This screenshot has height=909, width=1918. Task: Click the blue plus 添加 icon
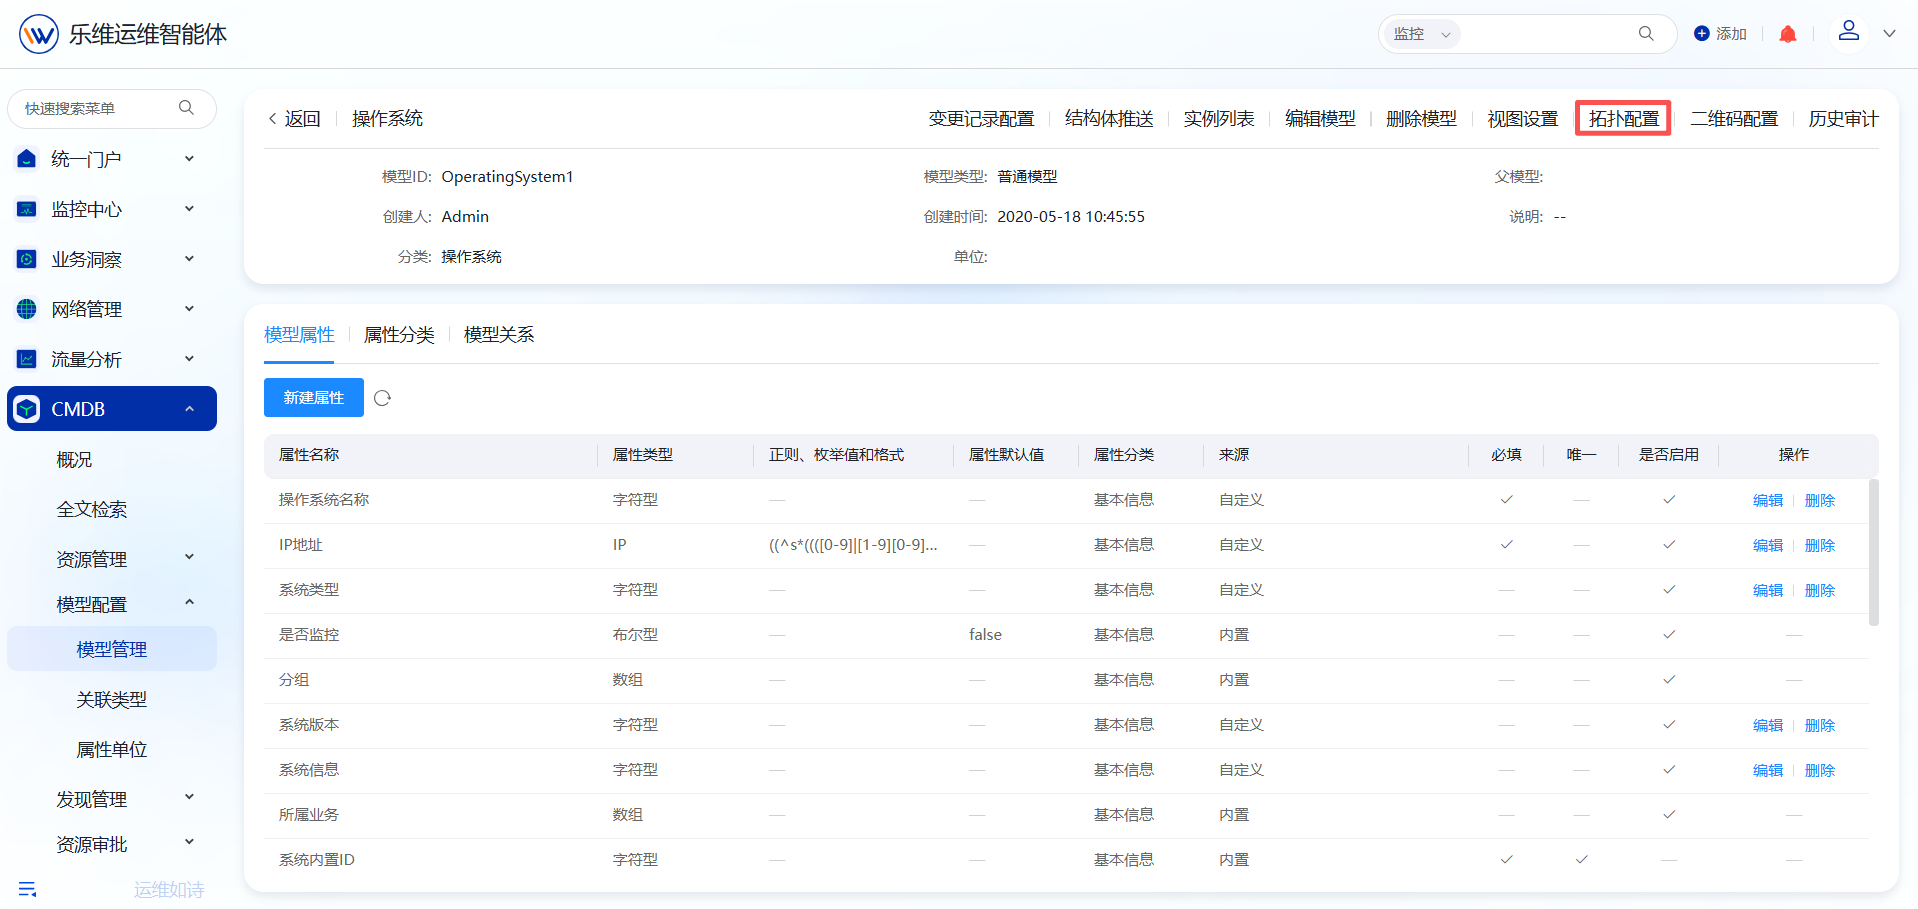[x=1702, y=34]
